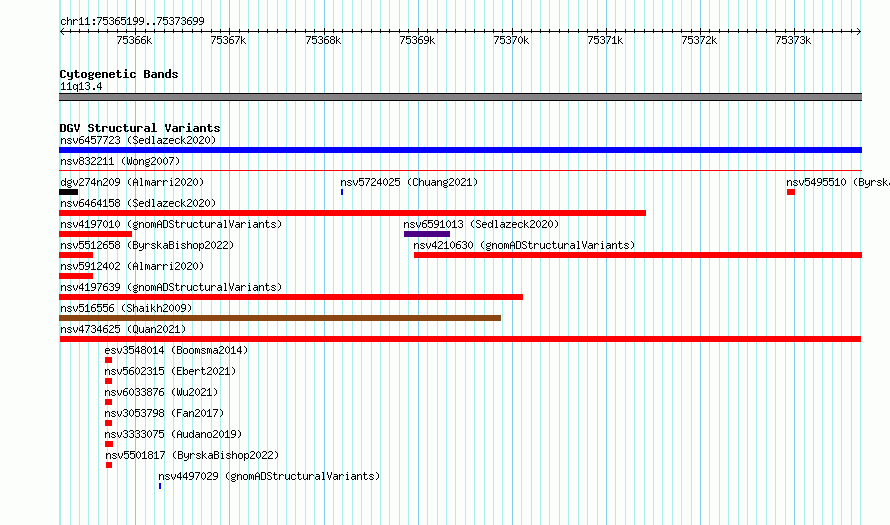Click the 75372k ruler tick label
This screenshot has height=525, width=890.
[x=699, y=40]
